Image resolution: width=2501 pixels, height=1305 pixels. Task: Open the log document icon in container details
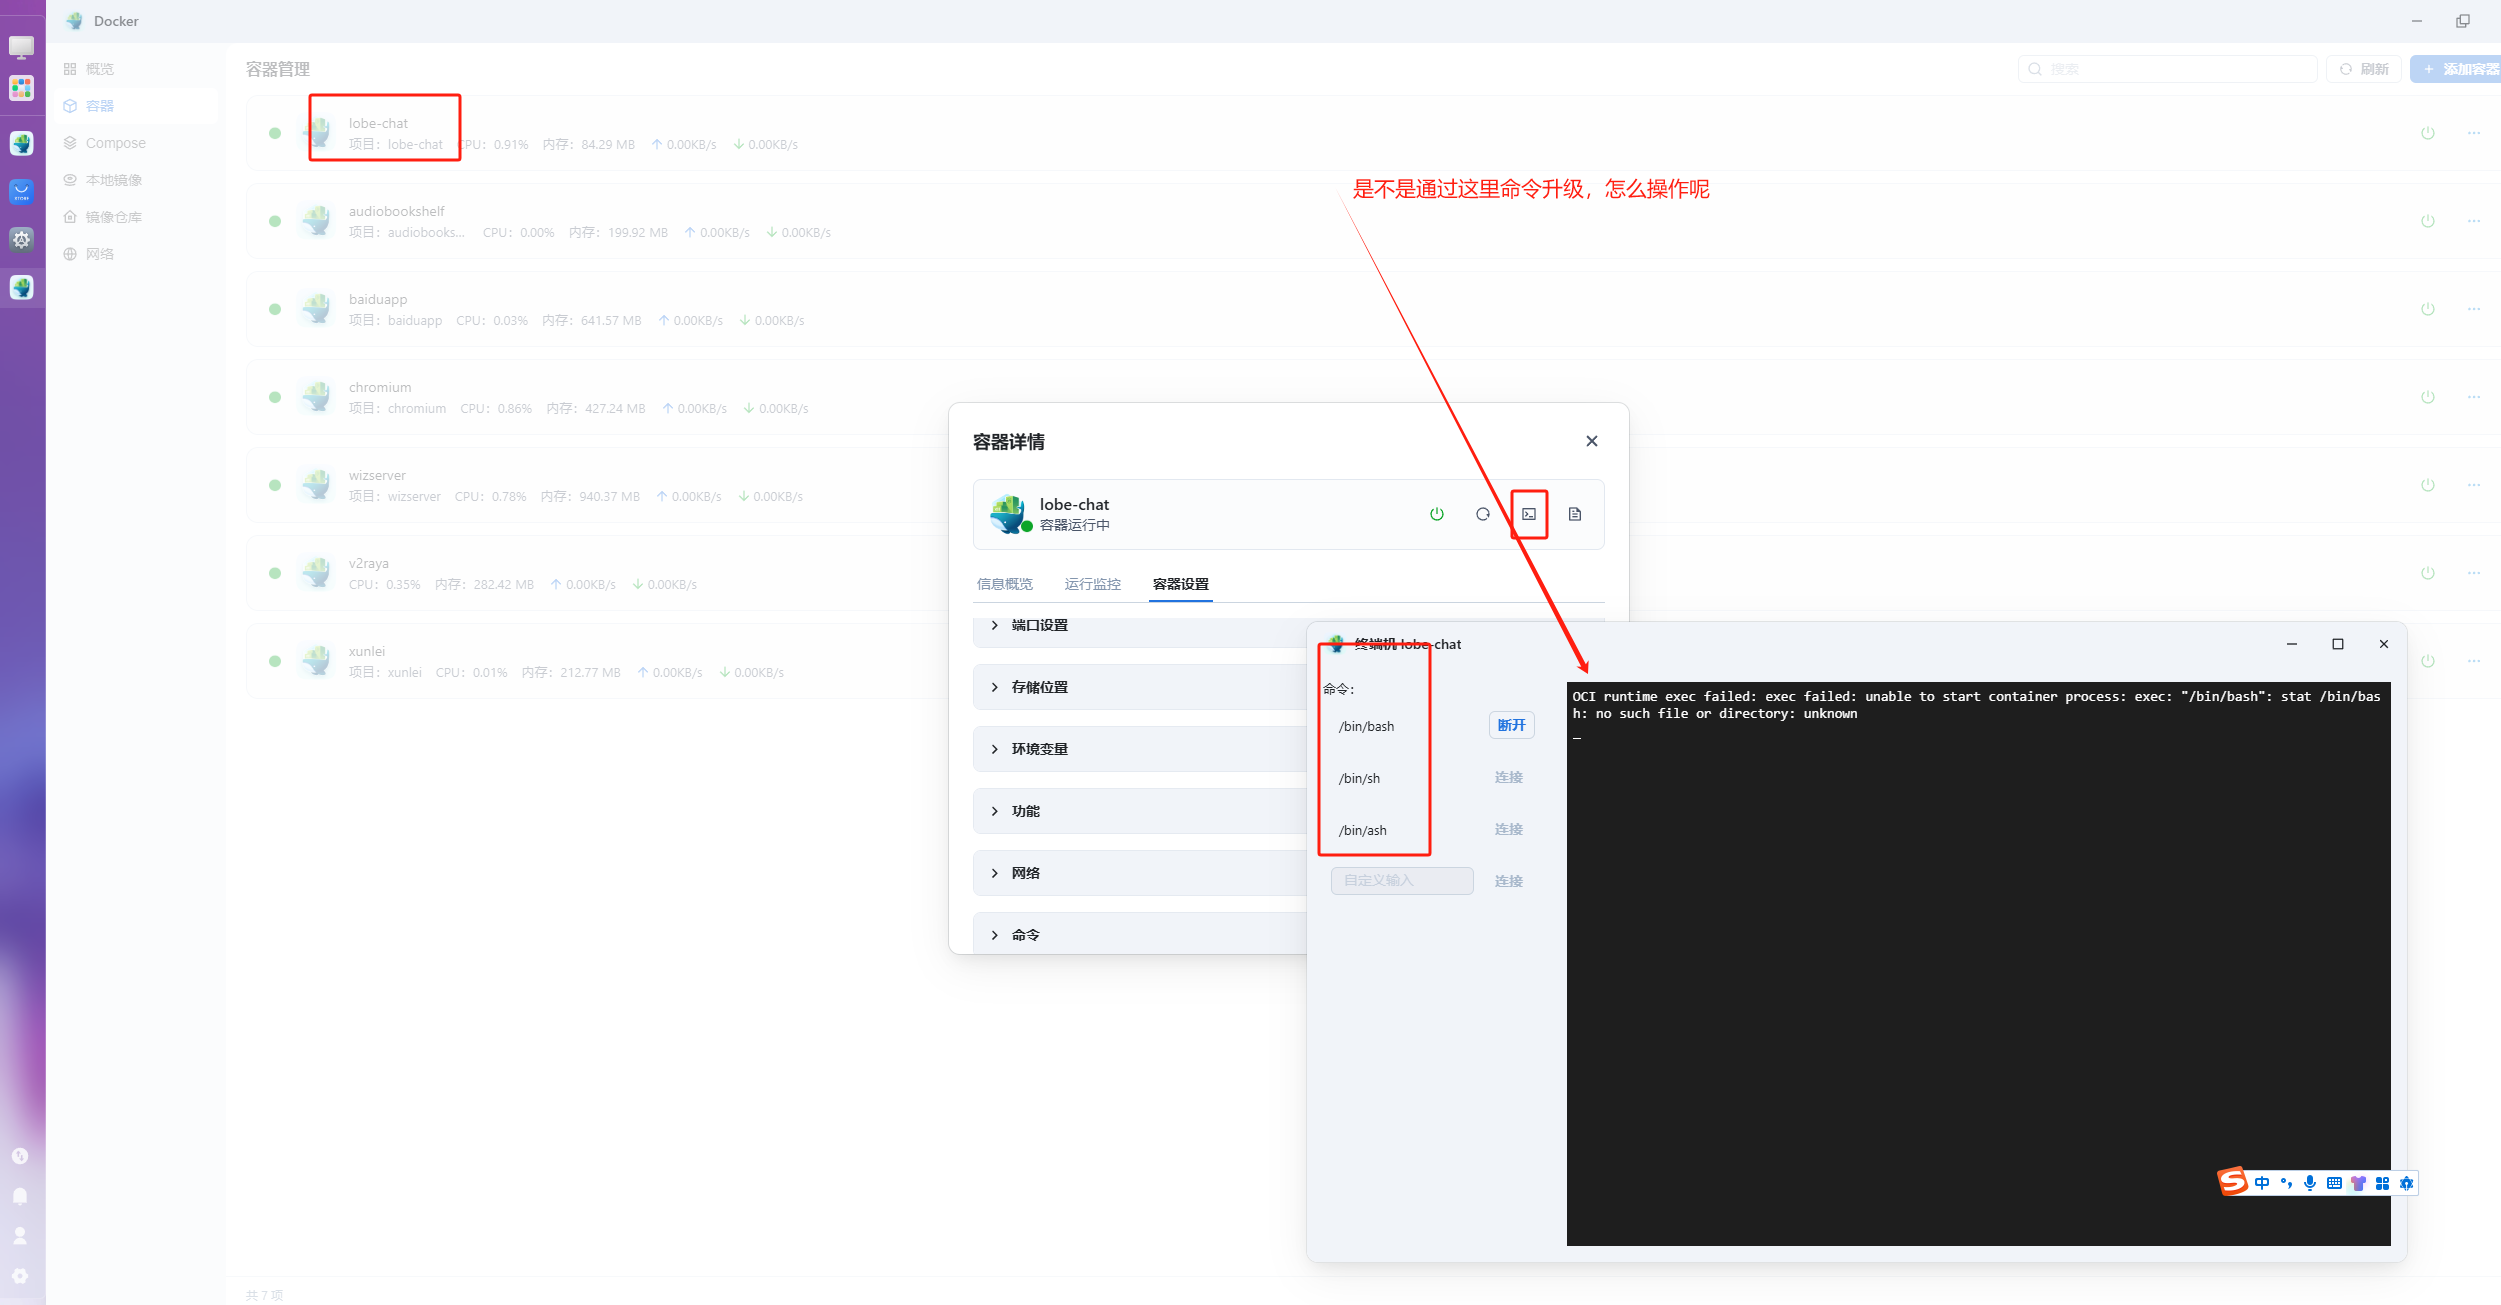1574,514
